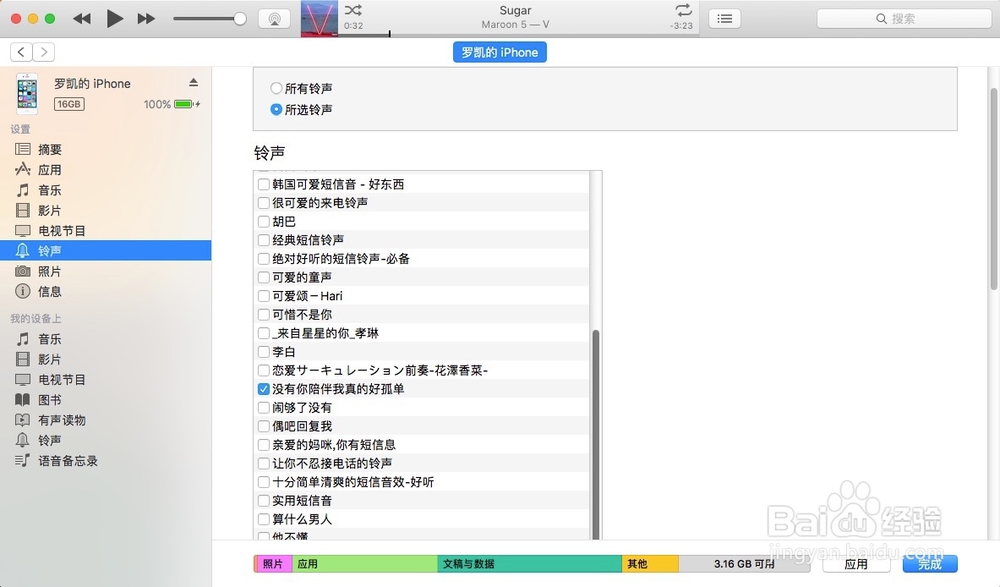Click the ringtone list scrollbar
This screenshot has height=587, width=1000.
tap(596, 434)
